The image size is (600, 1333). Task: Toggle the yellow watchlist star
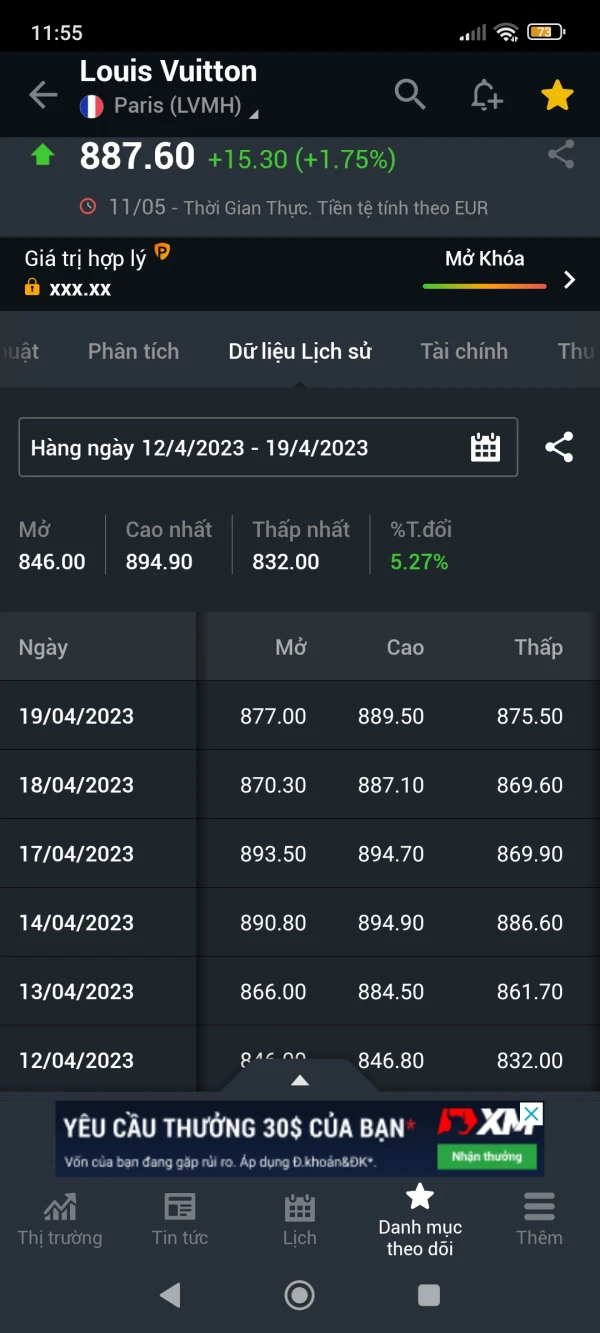[557, 95]
